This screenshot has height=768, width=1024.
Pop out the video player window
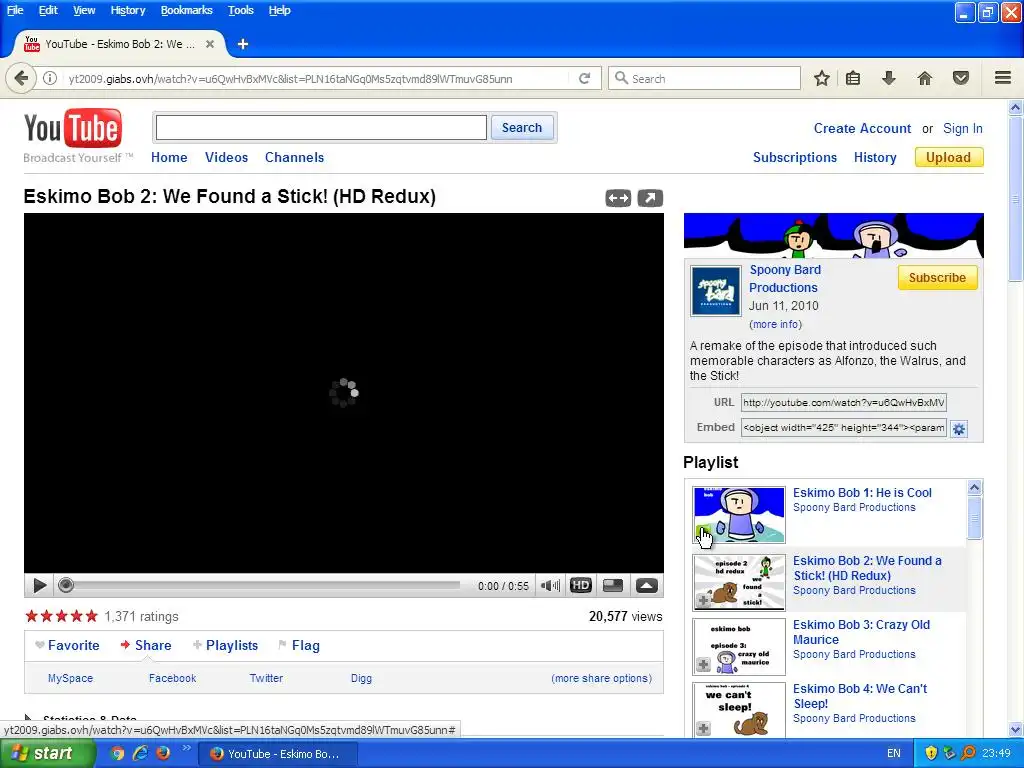[650, 198]
